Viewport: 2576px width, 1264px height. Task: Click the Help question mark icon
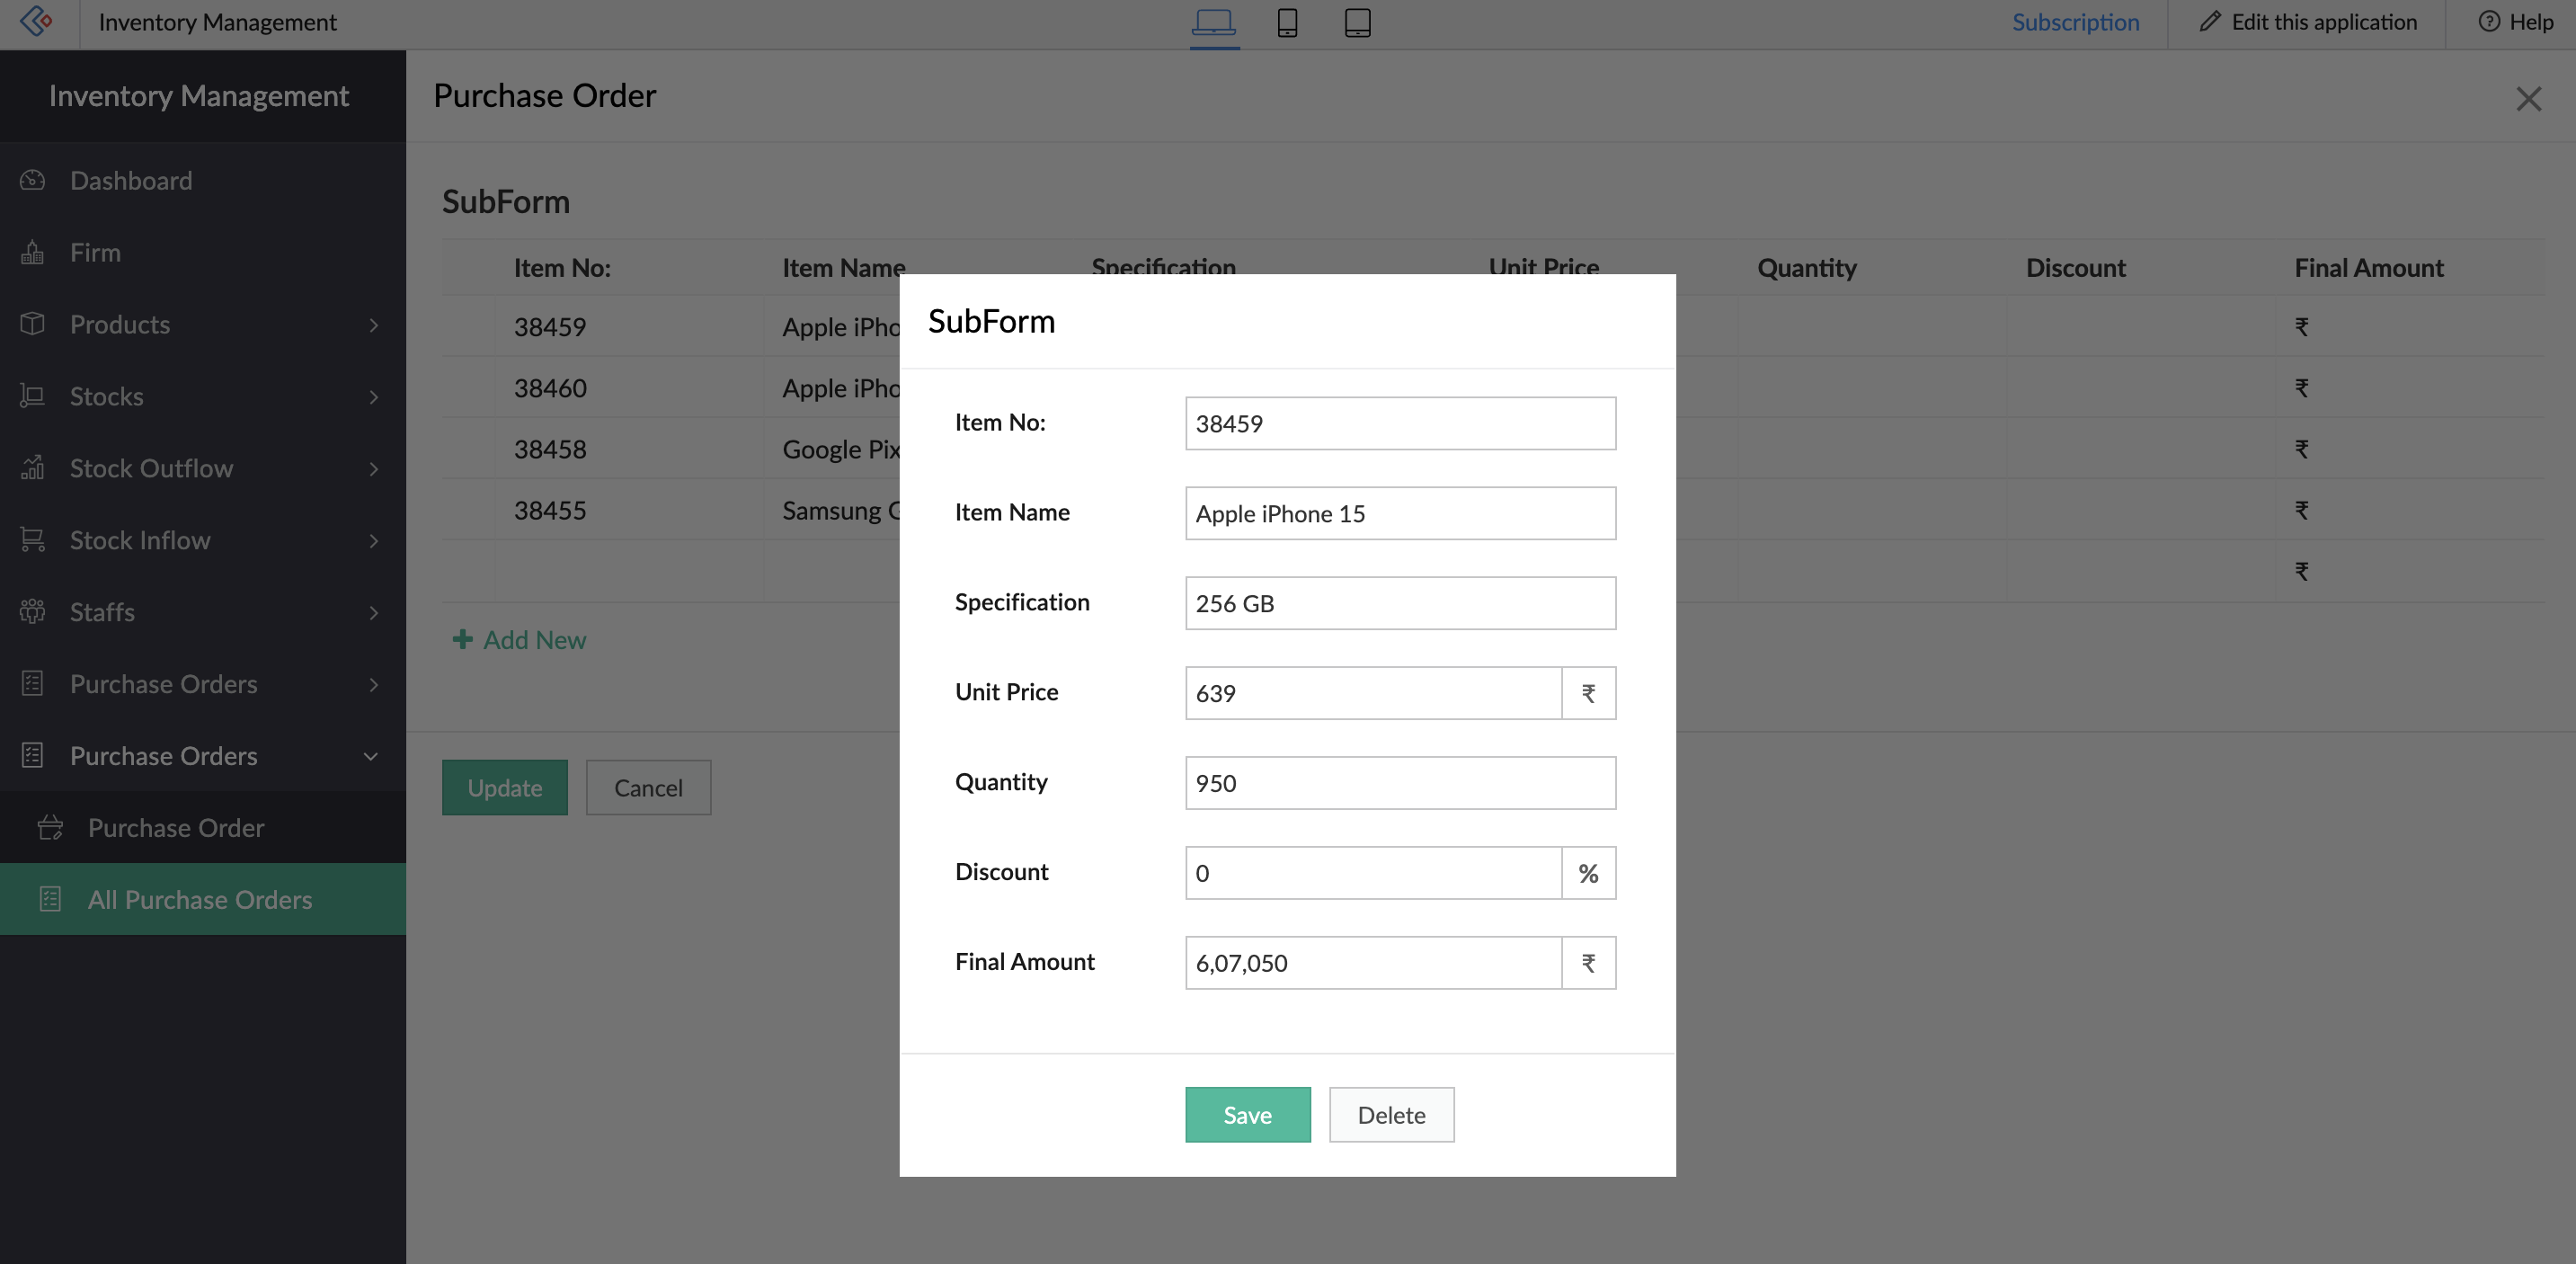(x=2488, y=22)
